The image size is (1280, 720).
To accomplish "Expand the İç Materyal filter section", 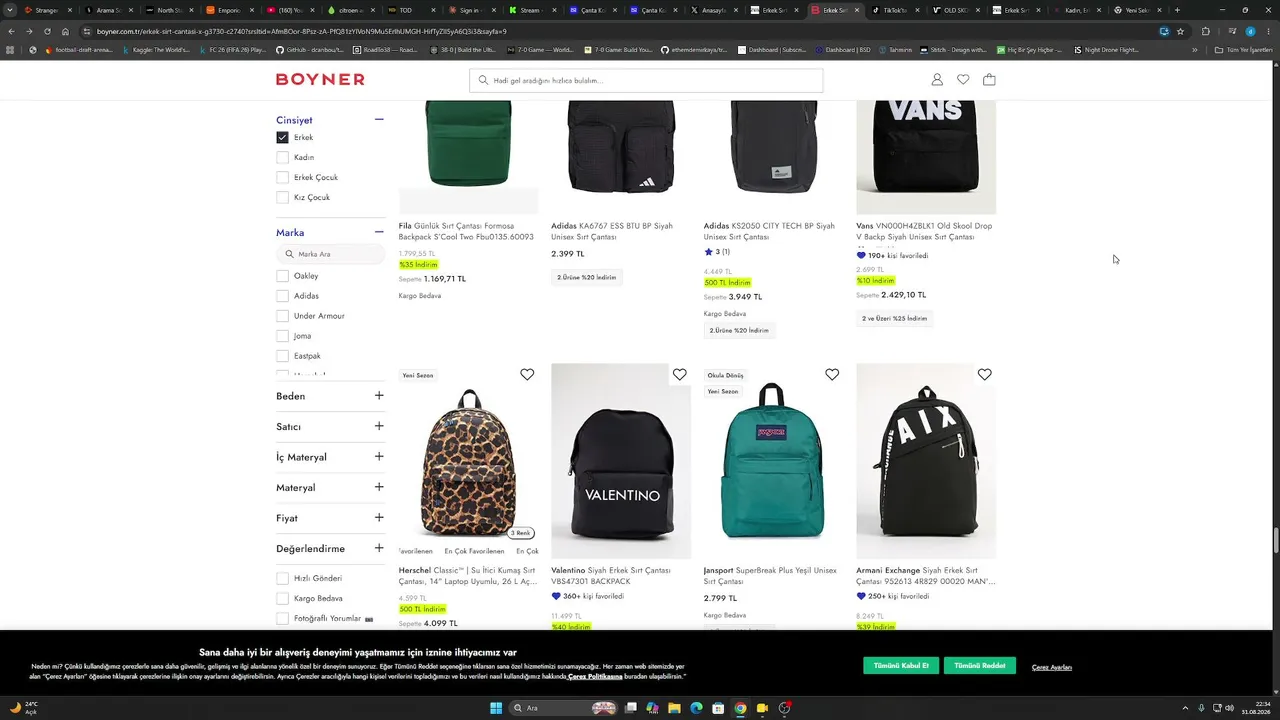I will click(x=379, y=457).
